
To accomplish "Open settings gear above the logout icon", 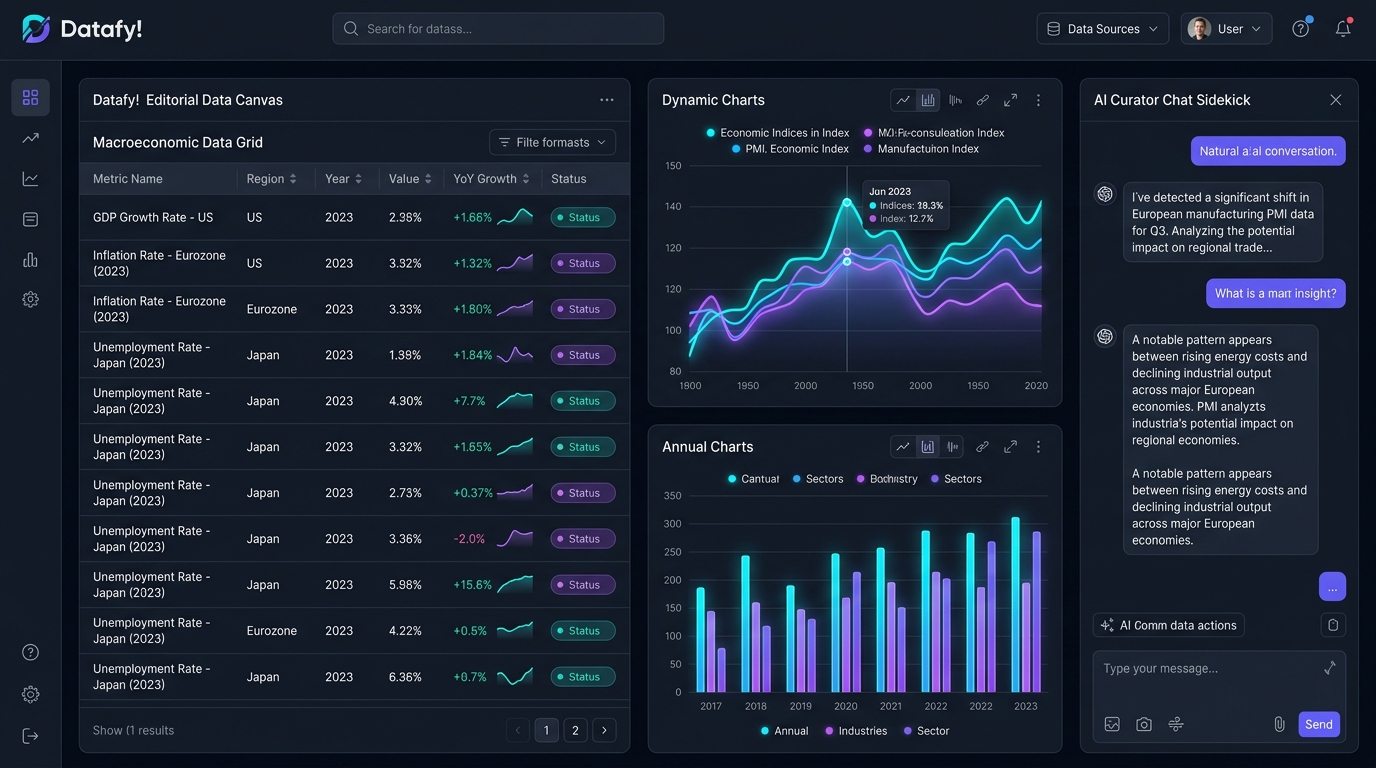I will click(x=30, y=694).
